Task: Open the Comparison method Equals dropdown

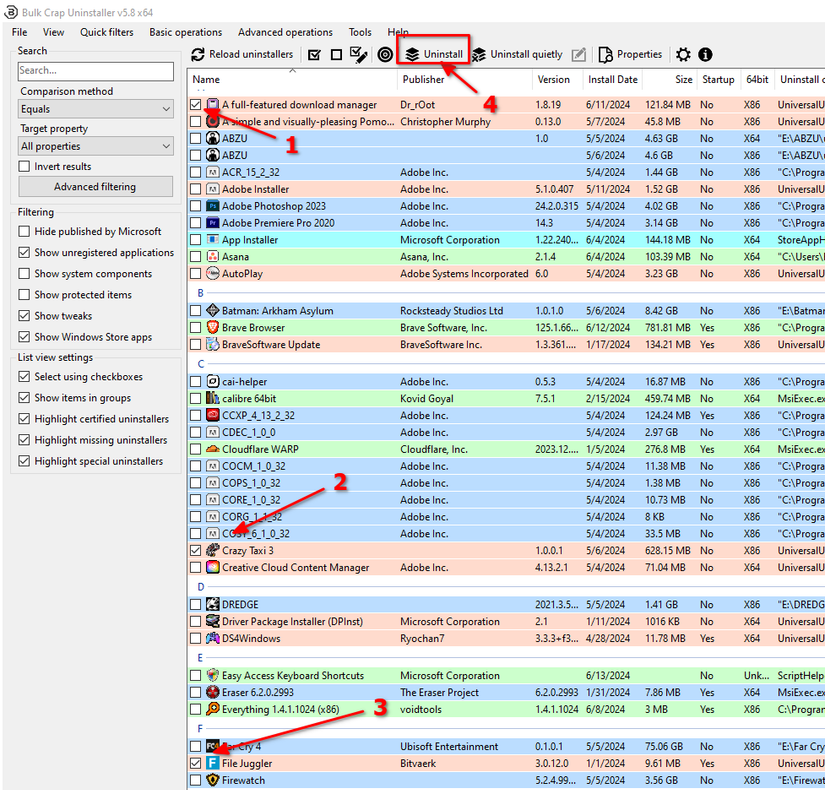Action: click(96, 109)
